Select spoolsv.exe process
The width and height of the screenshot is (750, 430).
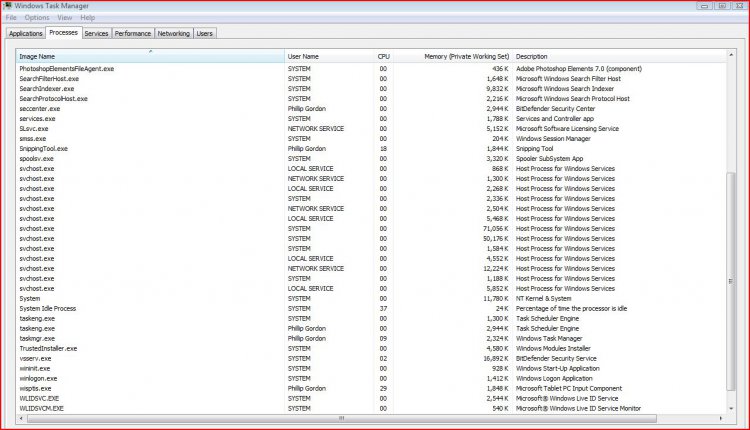coord(371,159)
